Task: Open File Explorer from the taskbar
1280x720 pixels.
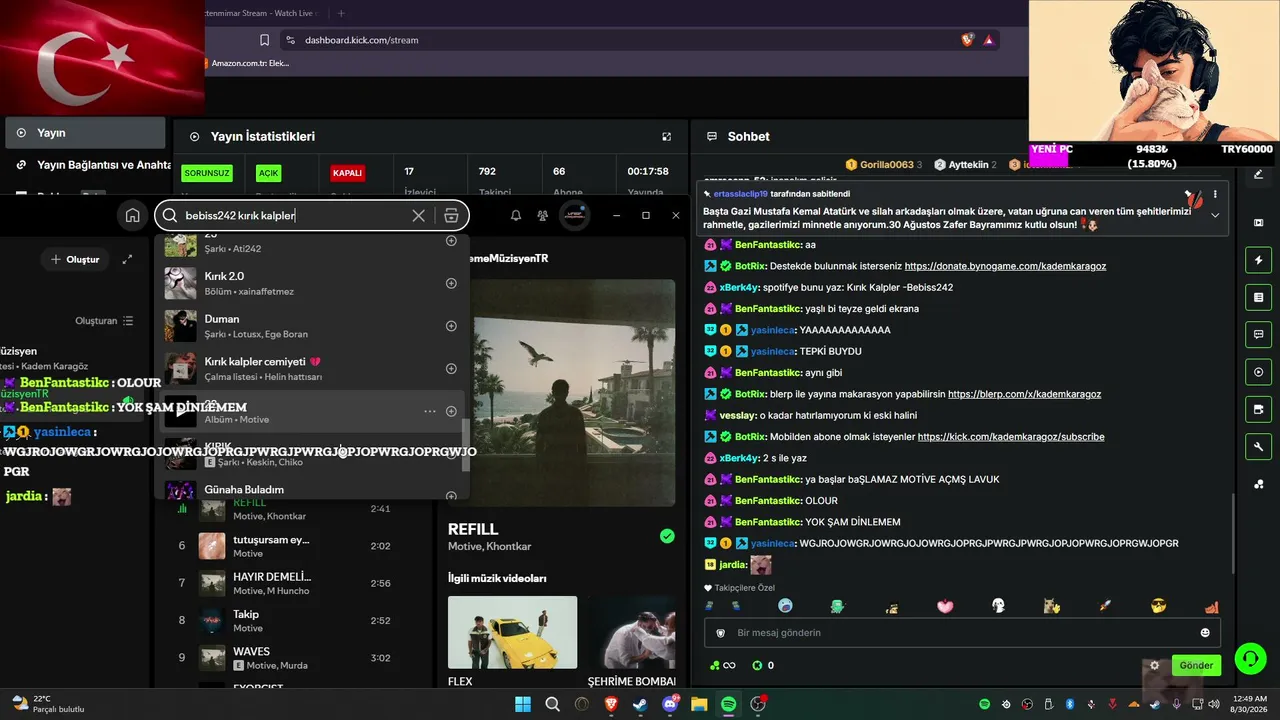Action: (699, 704)
